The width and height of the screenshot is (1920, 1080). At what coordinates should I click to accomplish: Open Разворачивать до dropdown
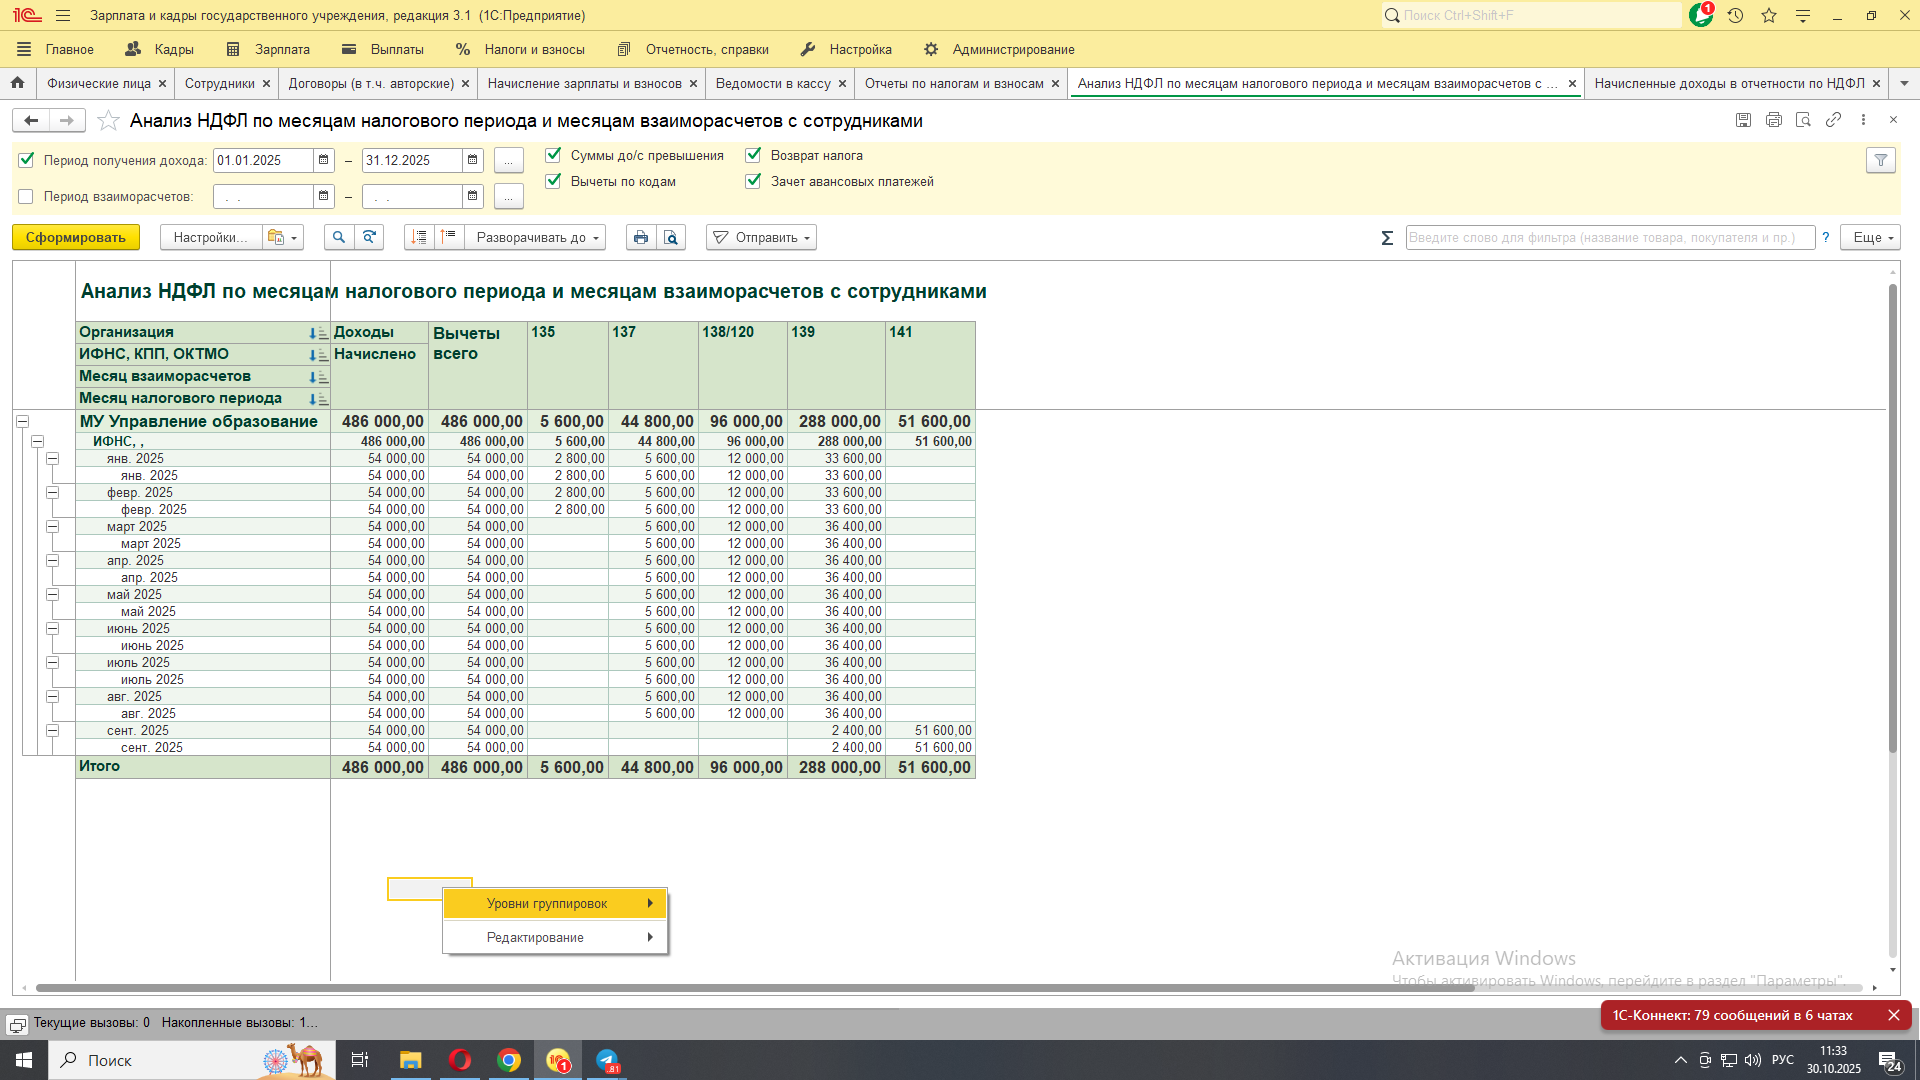tap(539, 238)
